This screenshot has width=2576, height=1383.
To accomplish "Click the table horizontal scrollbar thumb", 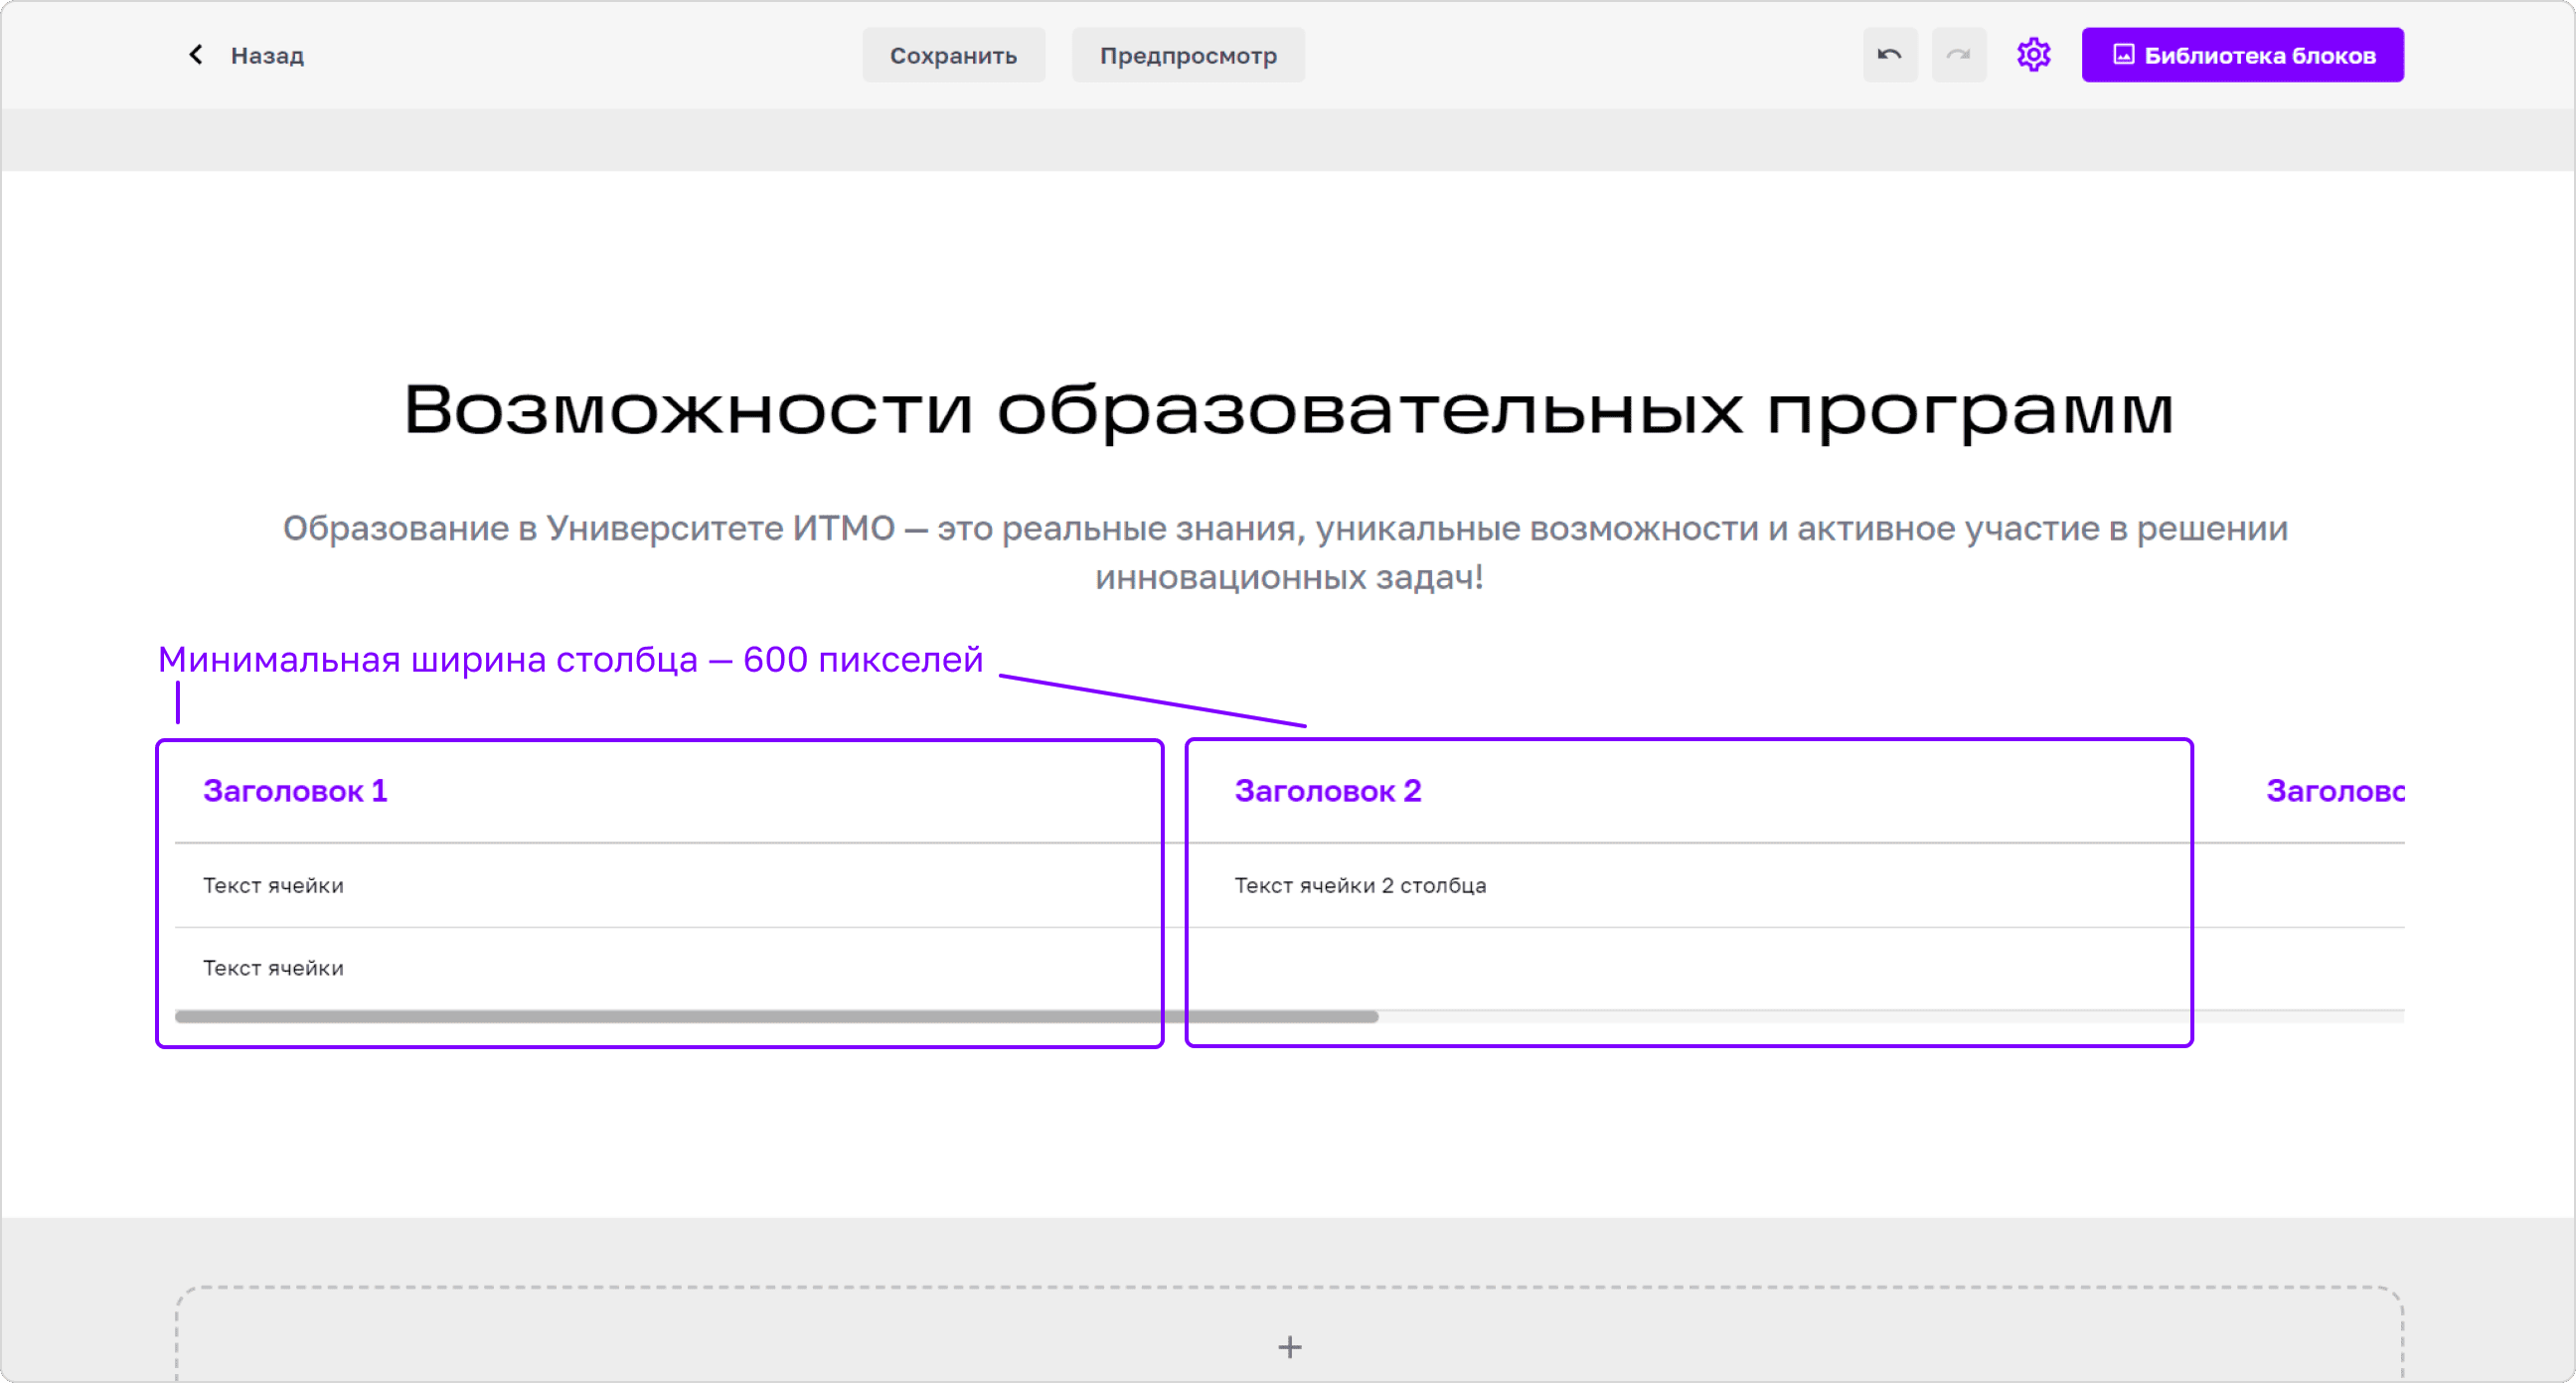I will [x=776, y=1016].
